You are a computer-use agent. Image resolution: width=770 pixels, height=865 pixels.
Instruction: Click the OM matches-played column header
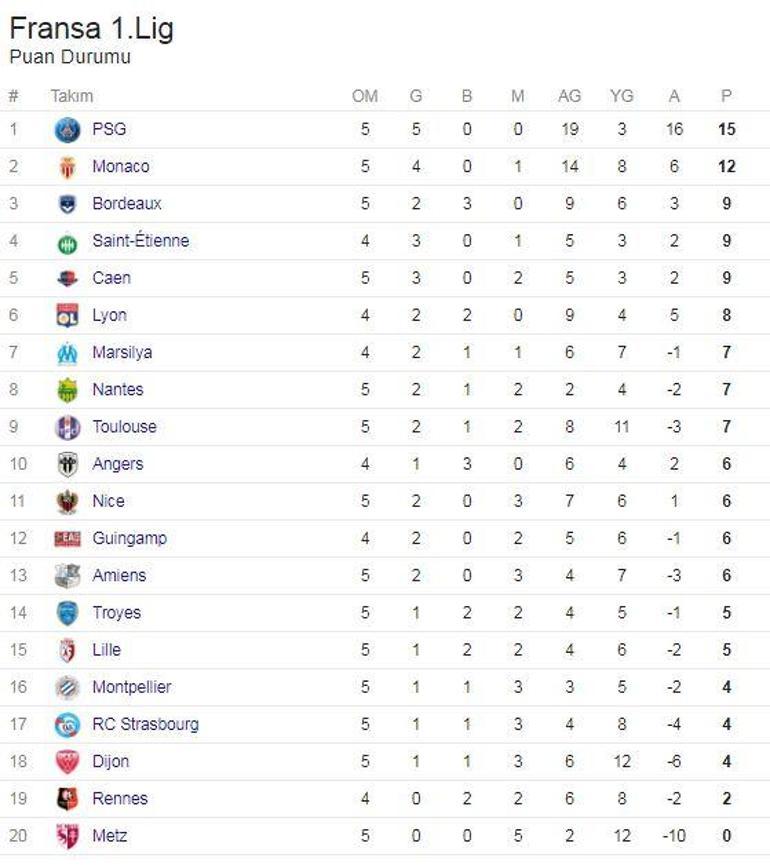(365, 96)
